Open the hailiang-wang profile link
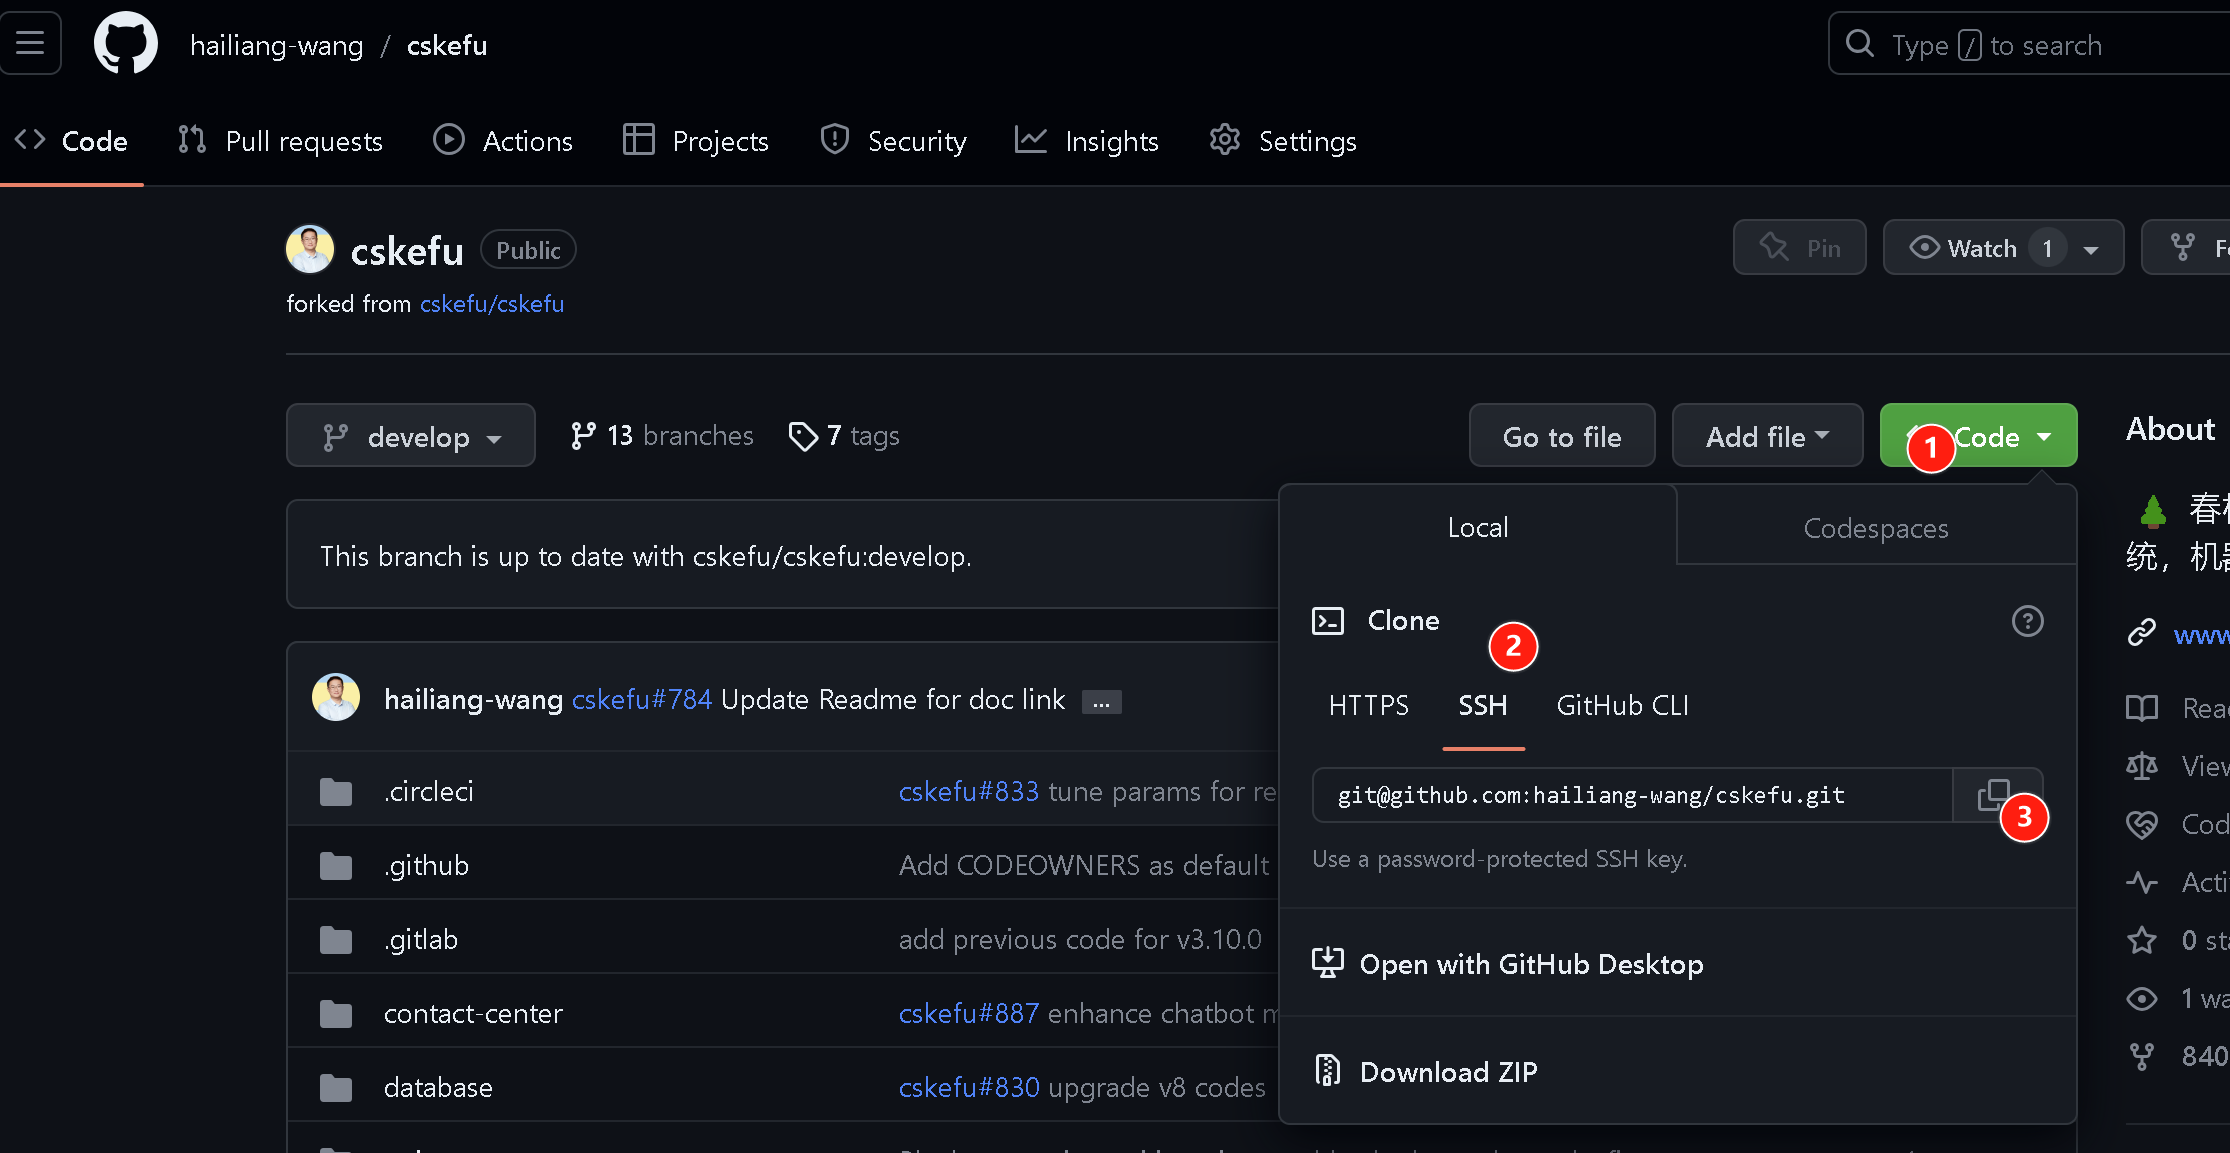Screen dimensions: 2230x1153 (276, 46)
